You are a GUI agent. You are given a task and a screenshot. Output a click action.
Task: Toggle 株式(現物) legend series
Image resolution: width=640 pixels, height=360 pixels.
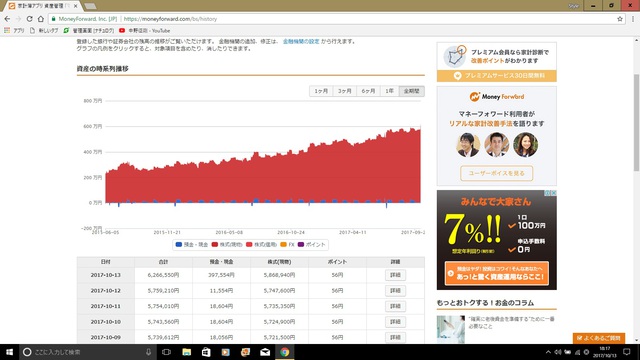pos(227,244)
